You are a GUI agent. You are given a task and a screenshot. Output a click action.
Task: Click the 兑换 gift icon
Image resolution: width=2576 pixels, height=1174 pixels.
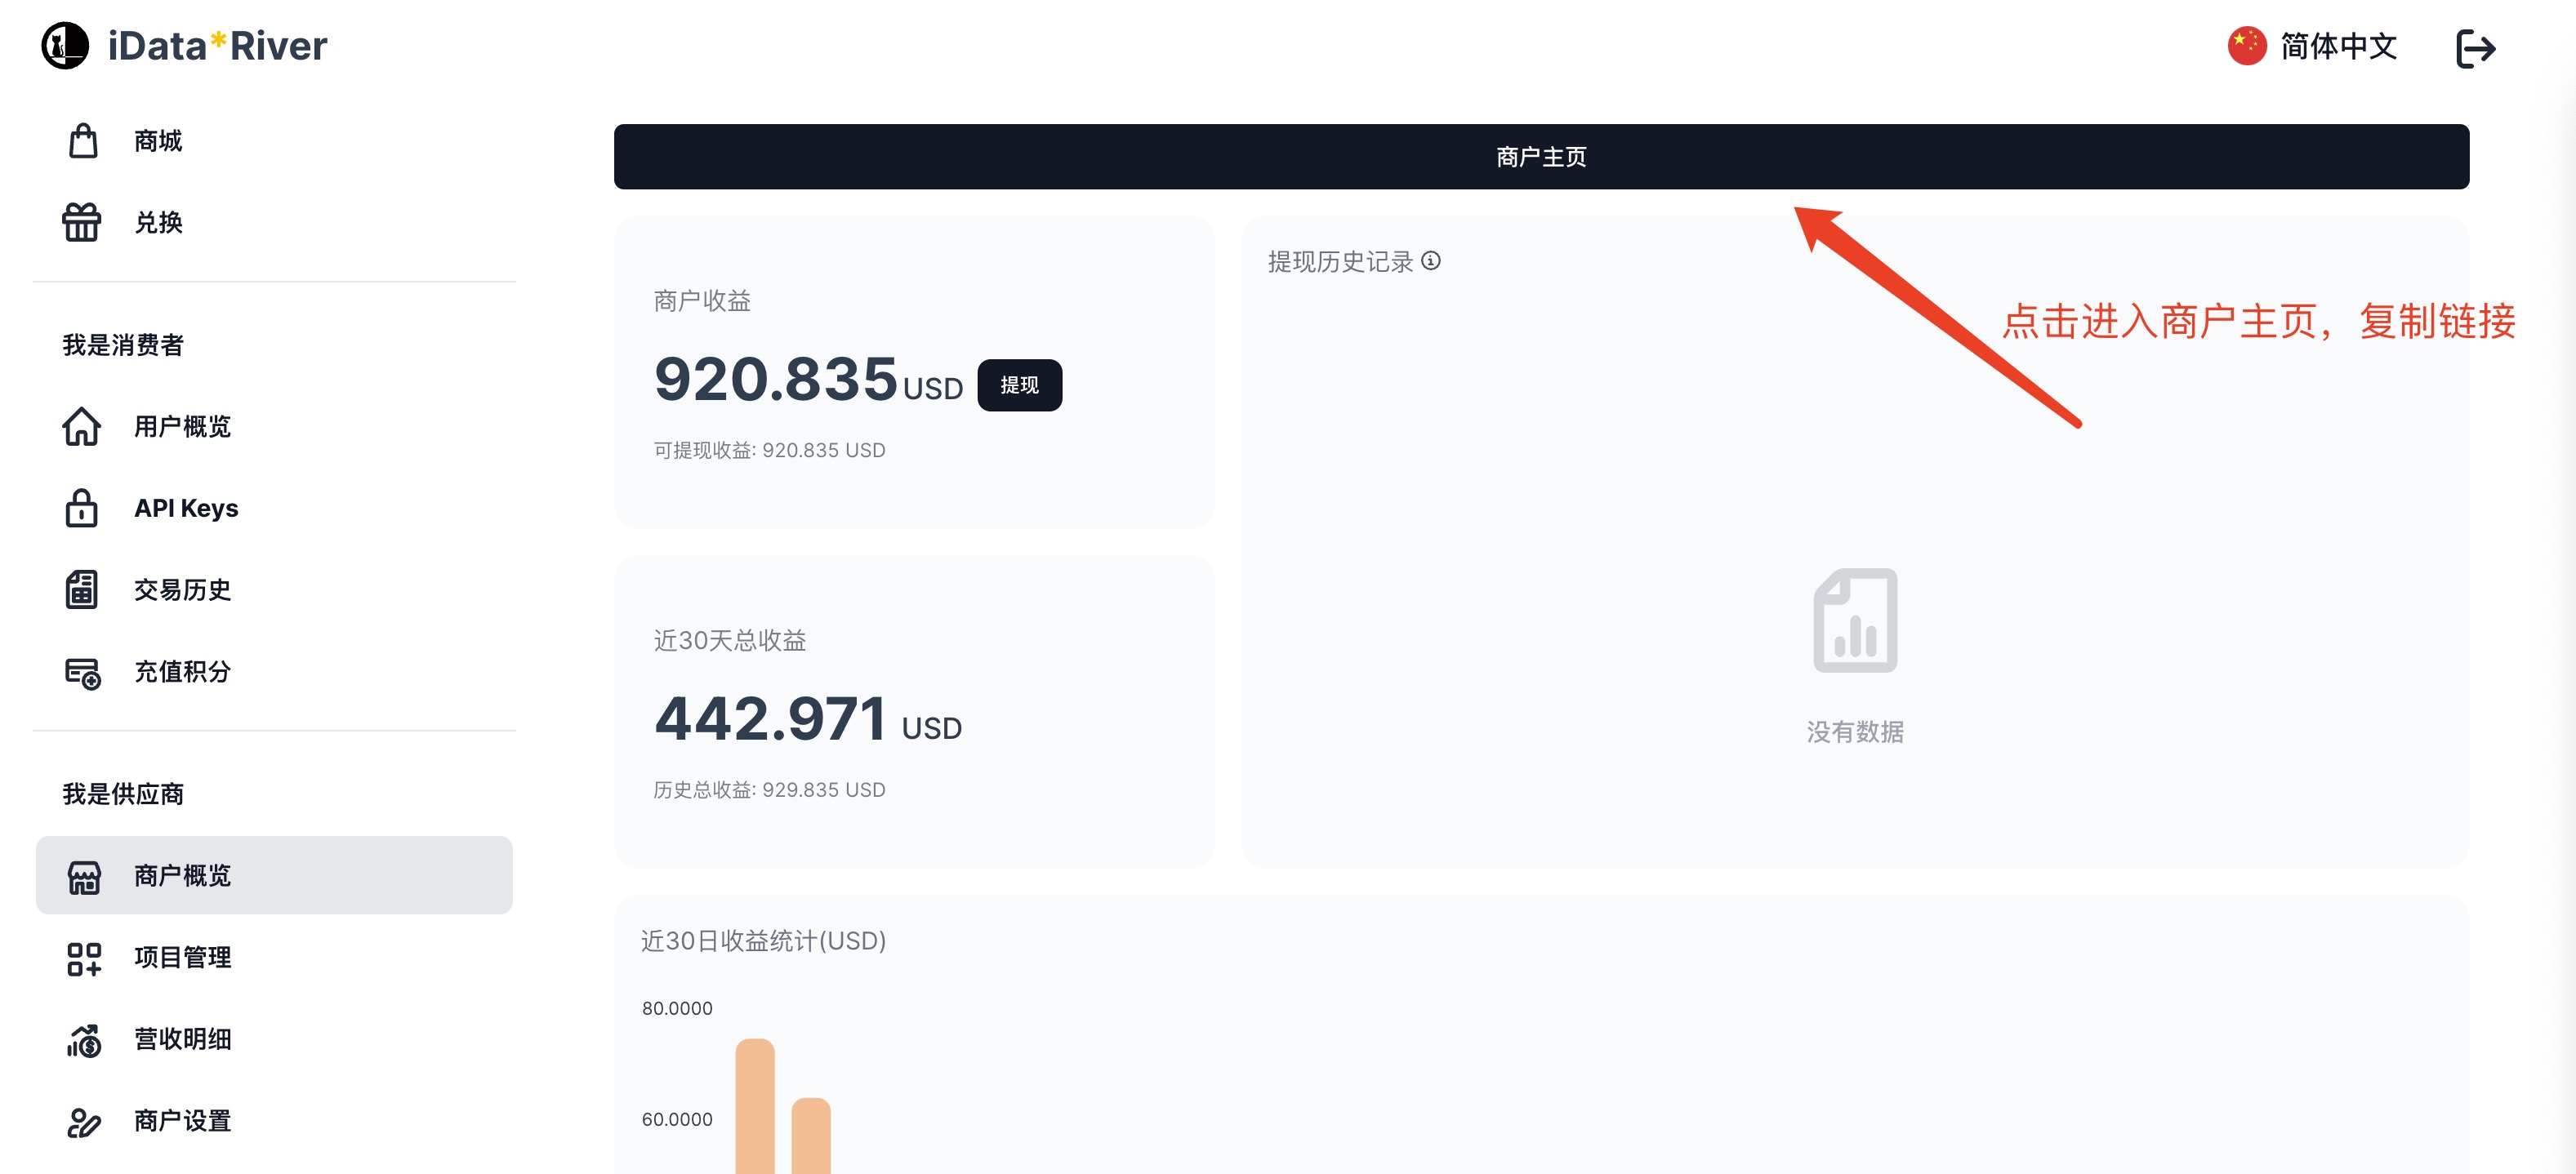point(82,222)
